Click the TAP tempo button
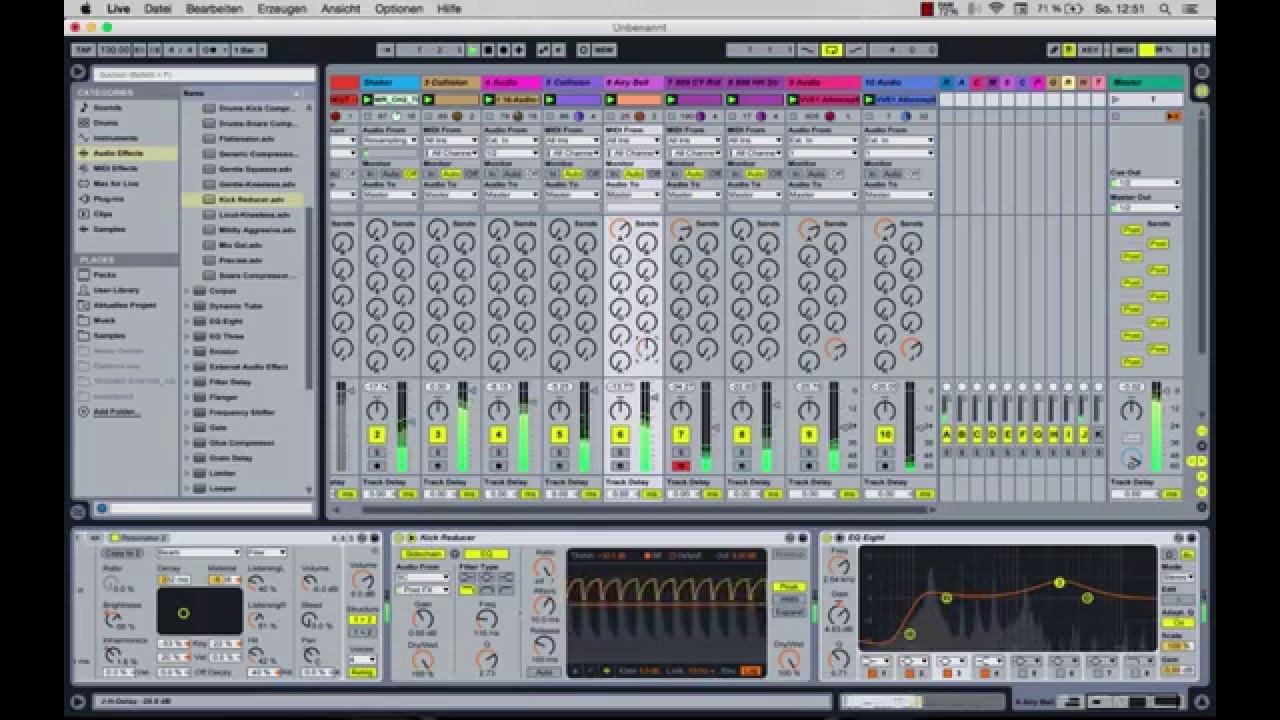The height and width of the screenshot is (720, 1280). [83, 50]
